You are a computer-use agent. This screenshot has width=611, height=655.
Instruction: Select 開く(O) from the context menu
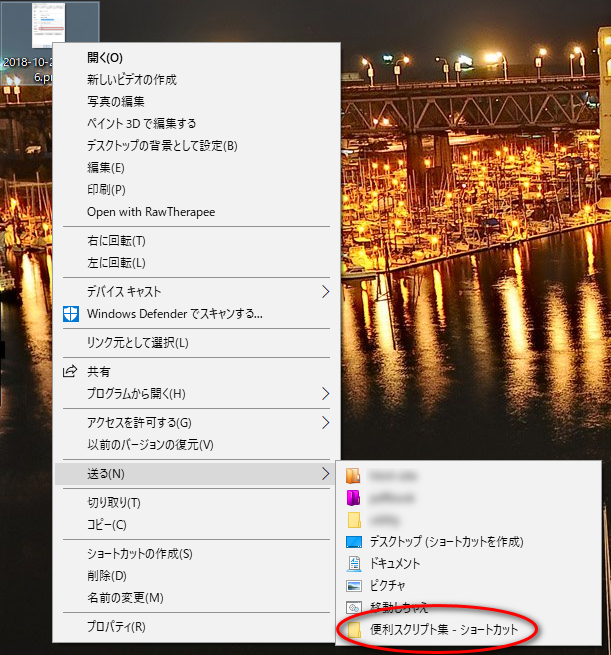tap(105, 58)
